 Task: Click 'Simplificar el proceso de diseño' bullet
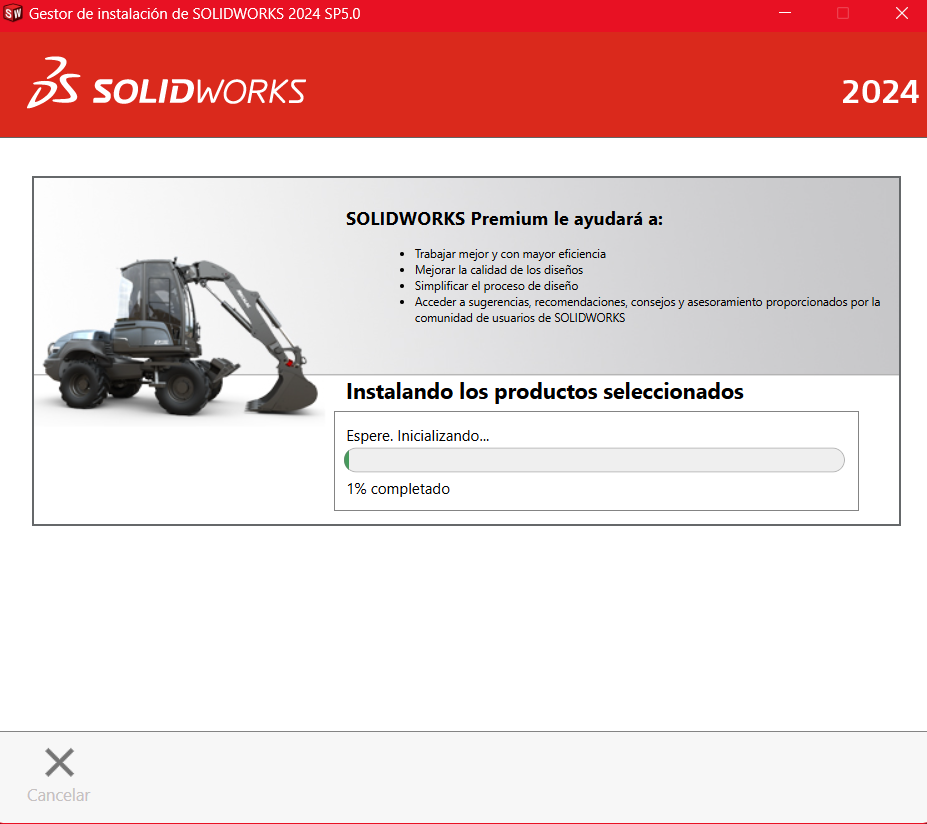click(496, 286)
